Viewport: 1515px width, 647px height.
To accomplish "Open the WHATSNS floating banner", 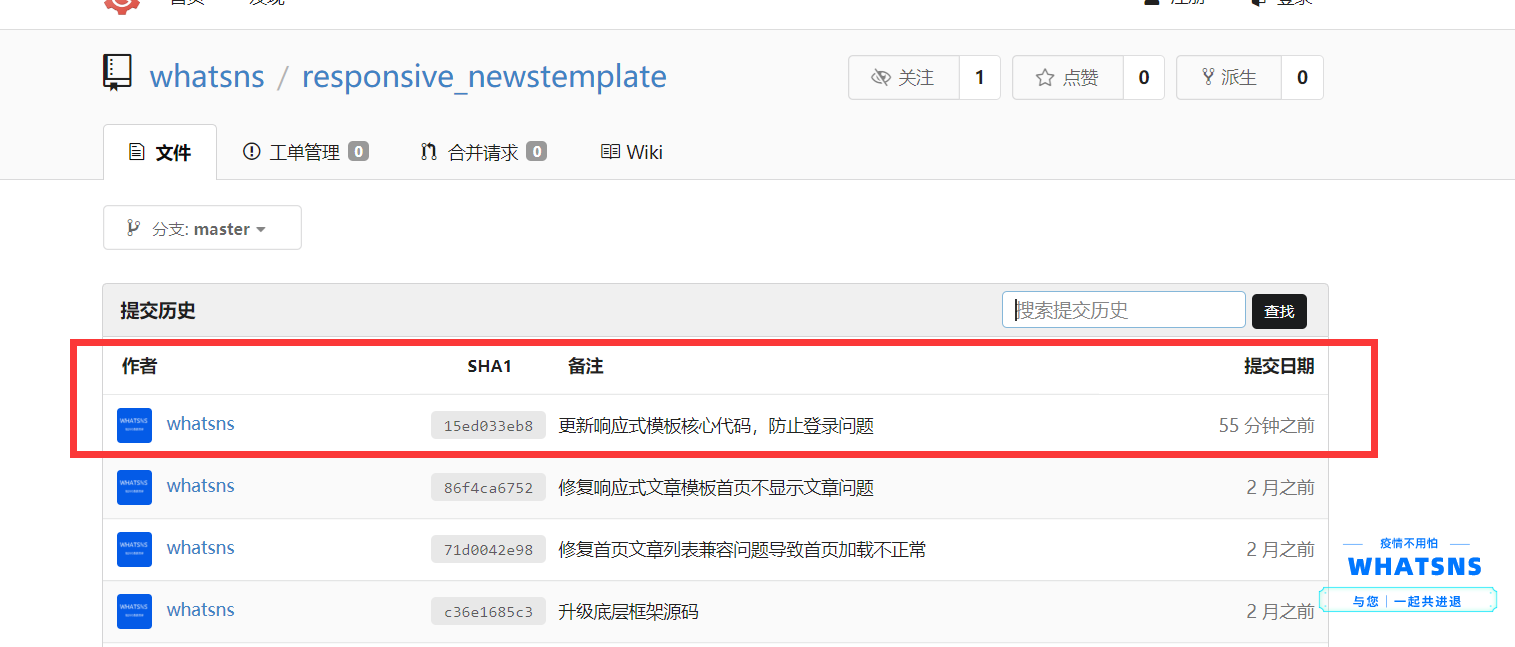I will 1413,573.
